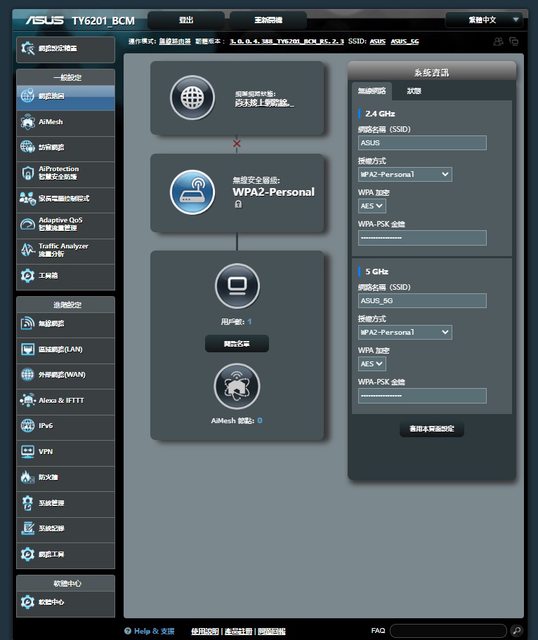This screenshot has height=640, width=538.
Task: Click the WPA2-Personal security level text
Action: click(x=273, y=192)
